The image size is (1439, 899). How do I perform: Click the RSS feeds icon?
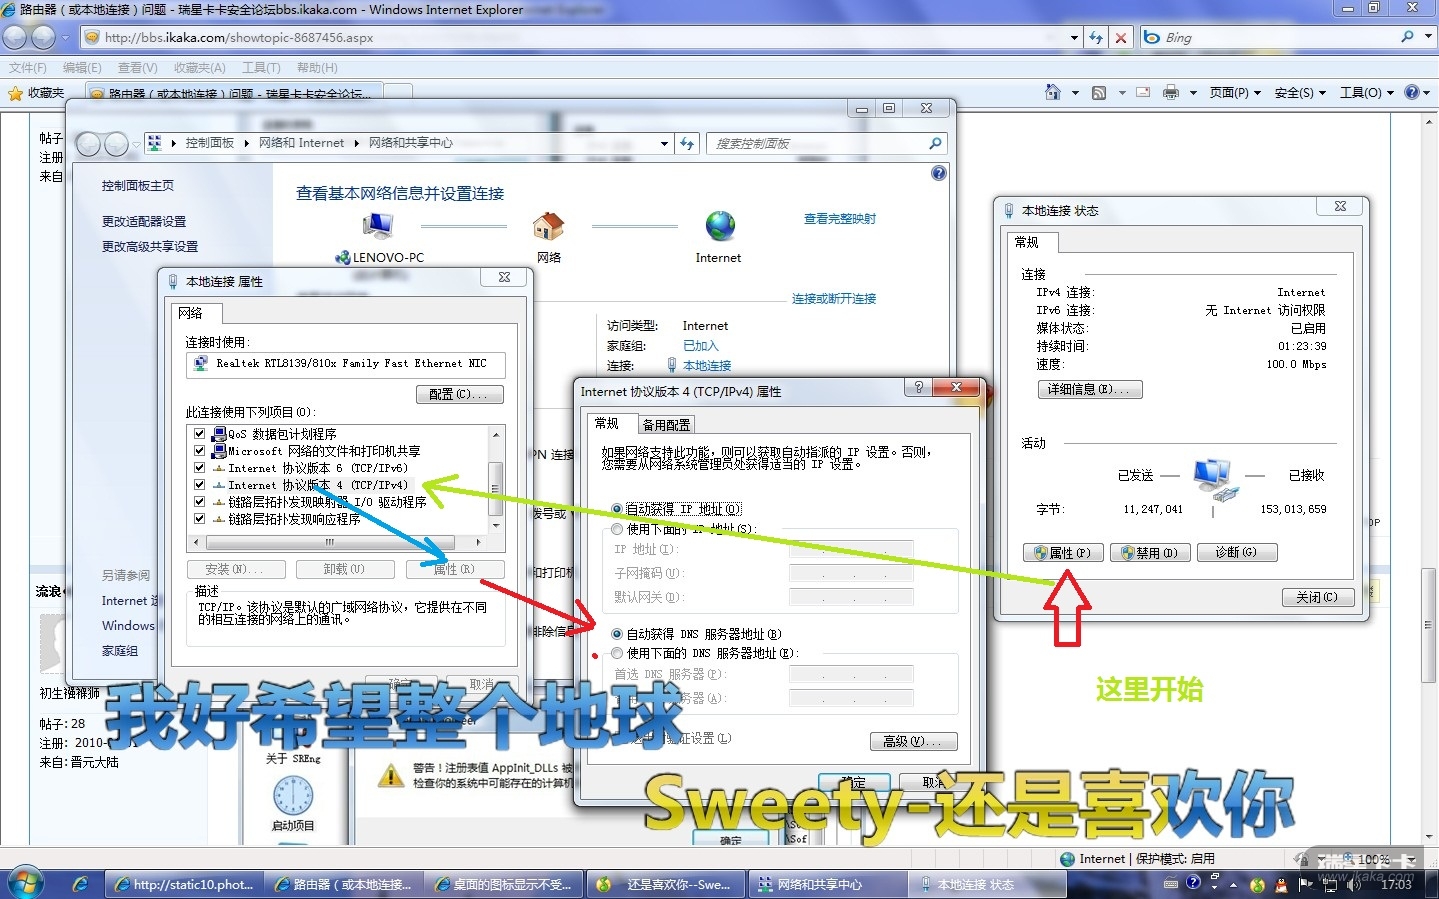click(1099, 93)
